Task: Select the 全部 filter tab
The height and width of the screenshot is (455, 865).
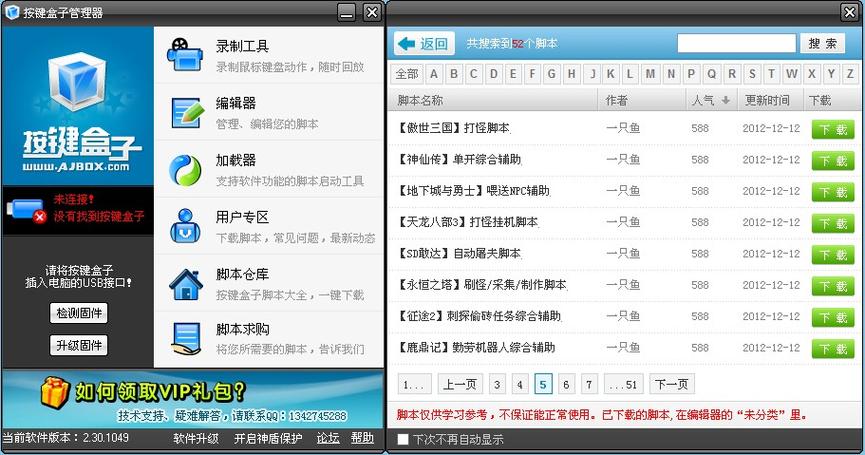Action: click(407, 74)
